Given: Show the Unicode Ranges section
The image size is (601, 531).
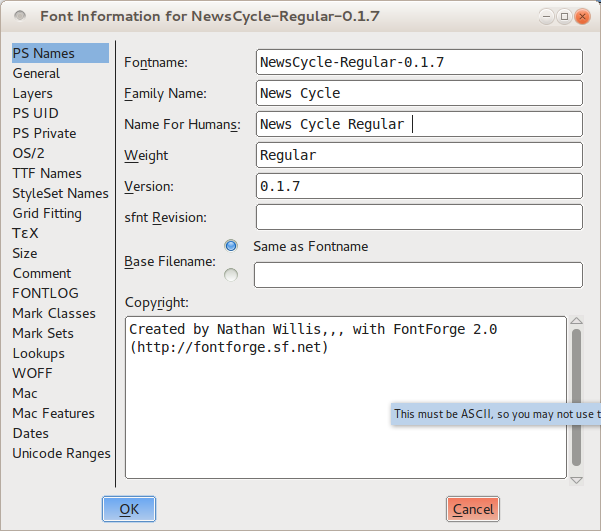Looking at the screenshot, I should click(x=61, y=453).
